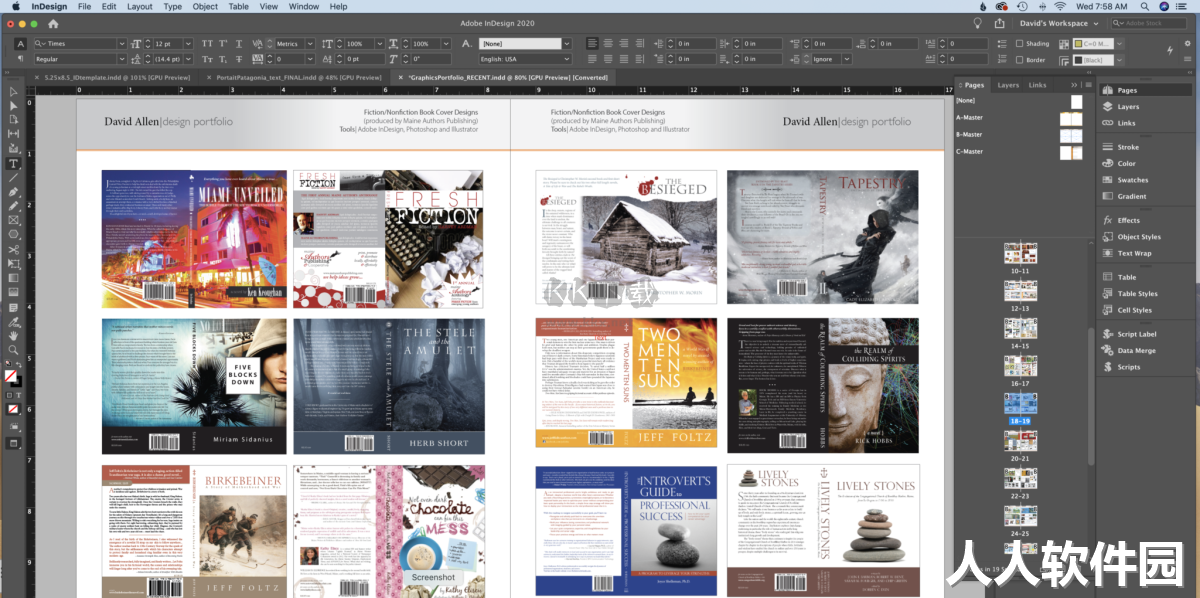Open the Times font family dropdown

coord(122,44)
